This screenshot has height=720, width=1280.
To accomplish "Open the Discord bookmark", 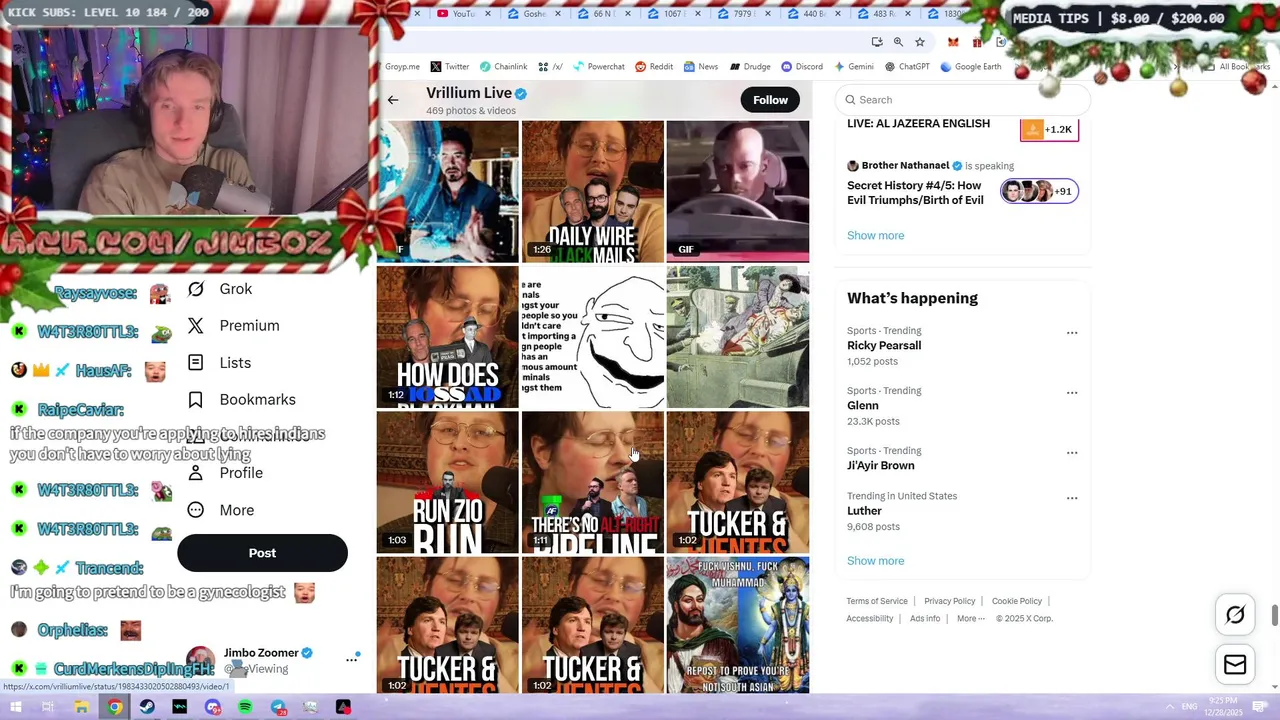I will point(802,67).
